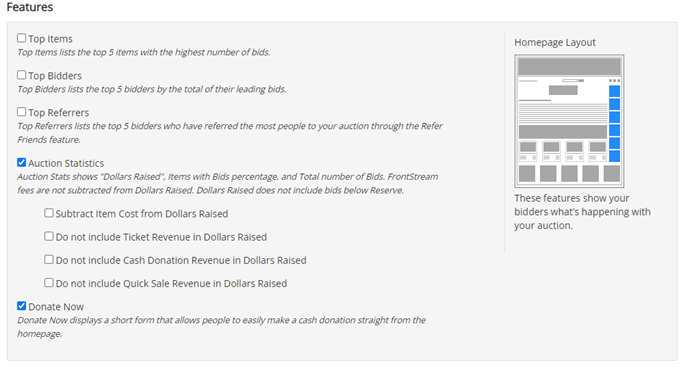Click the Features section heading

pyautogui.click(x=30, y=7)
